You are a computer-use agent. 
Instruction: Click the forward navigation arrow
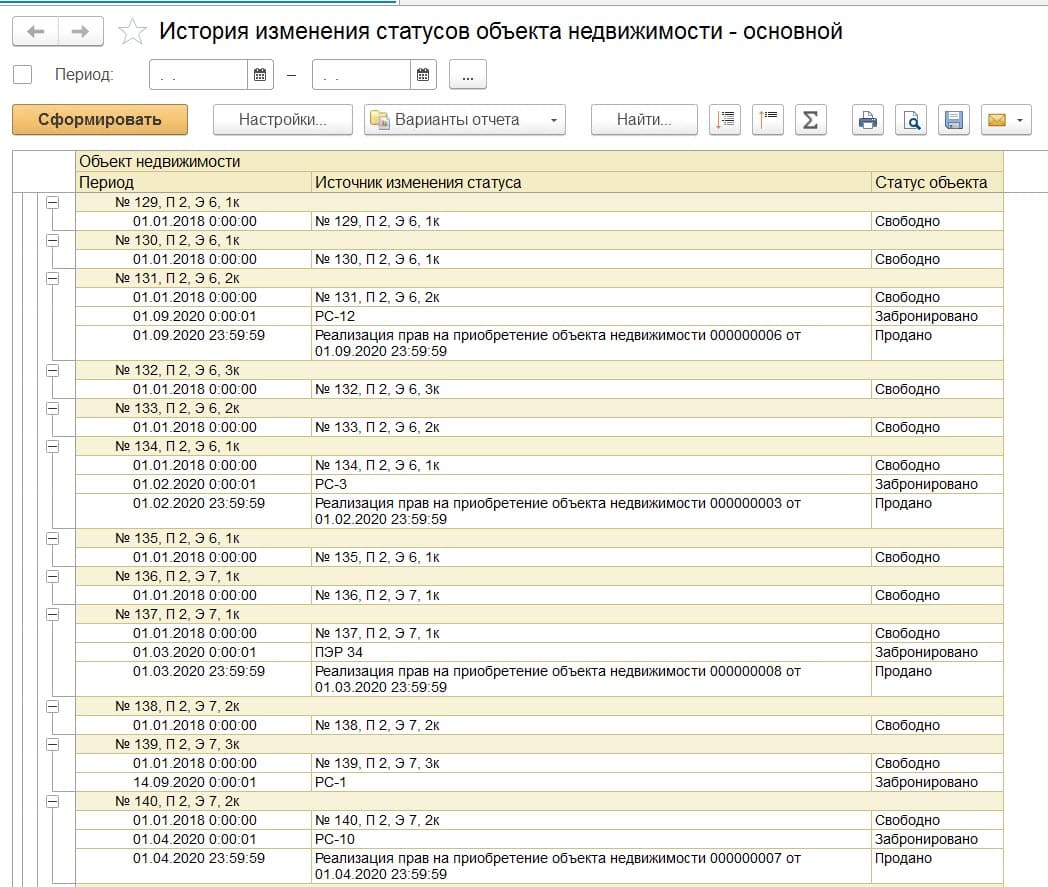(x=81, y=32)
